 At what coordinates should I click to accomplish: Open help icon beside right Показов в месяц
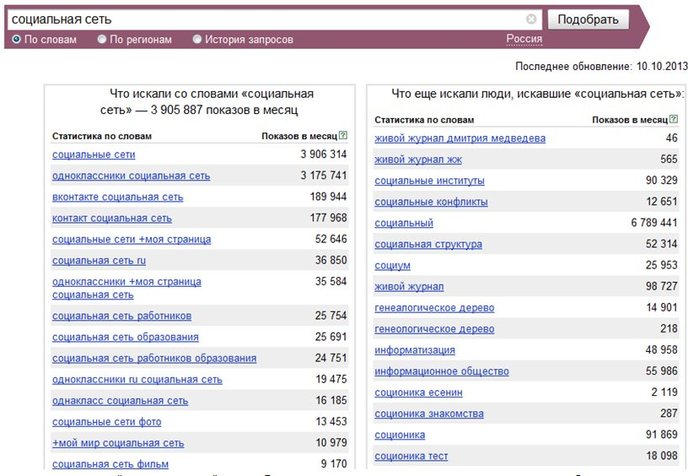click(674, 119)
